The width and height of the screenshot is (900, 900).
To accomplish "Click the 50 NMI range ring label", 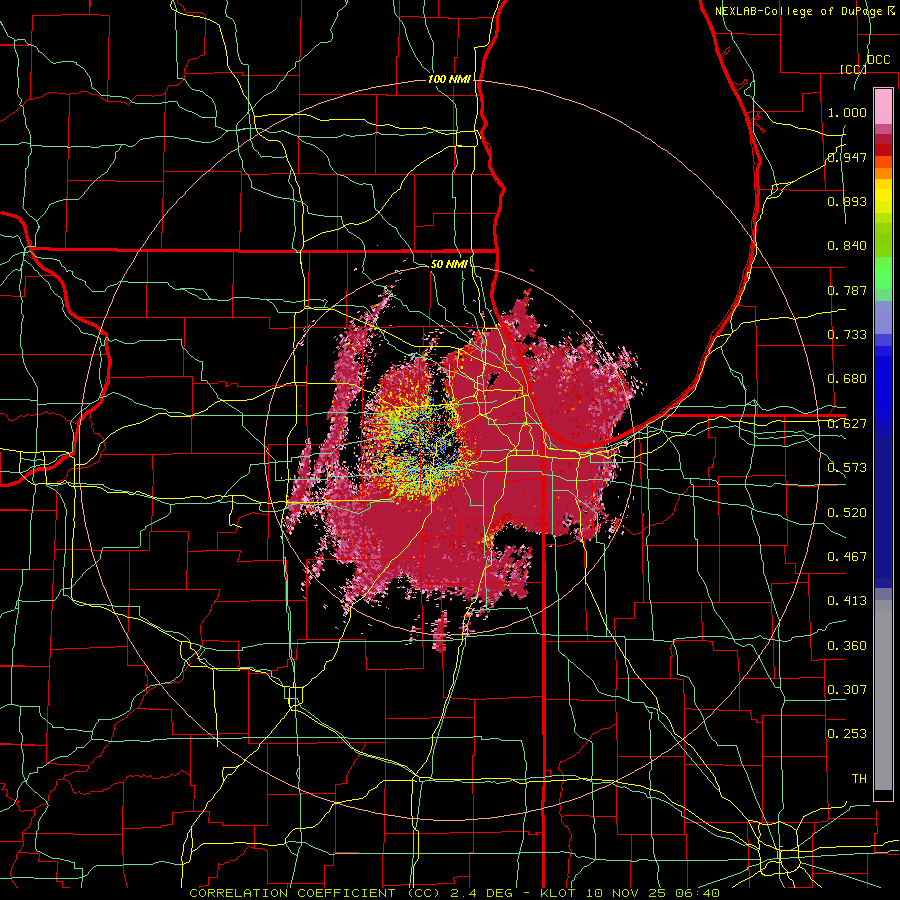I will pos(449,264).
